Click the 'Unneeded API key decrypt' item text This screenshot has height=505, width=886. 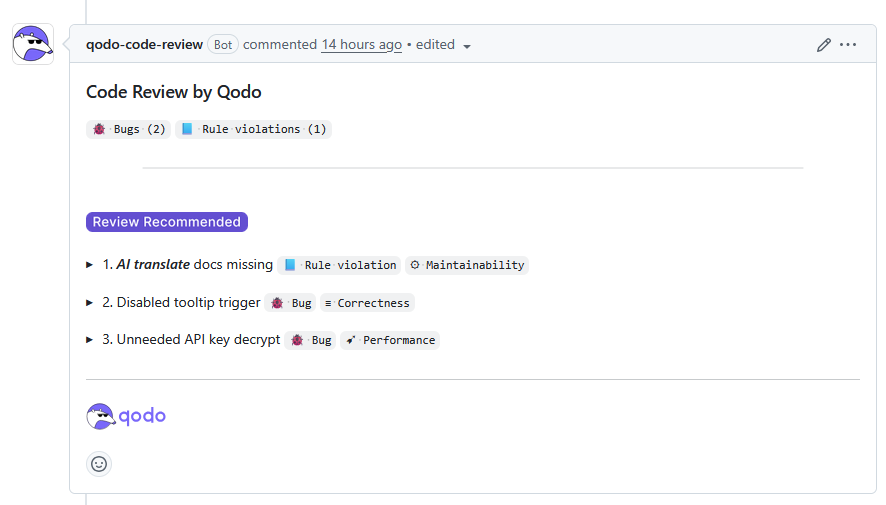pos(198,339)
